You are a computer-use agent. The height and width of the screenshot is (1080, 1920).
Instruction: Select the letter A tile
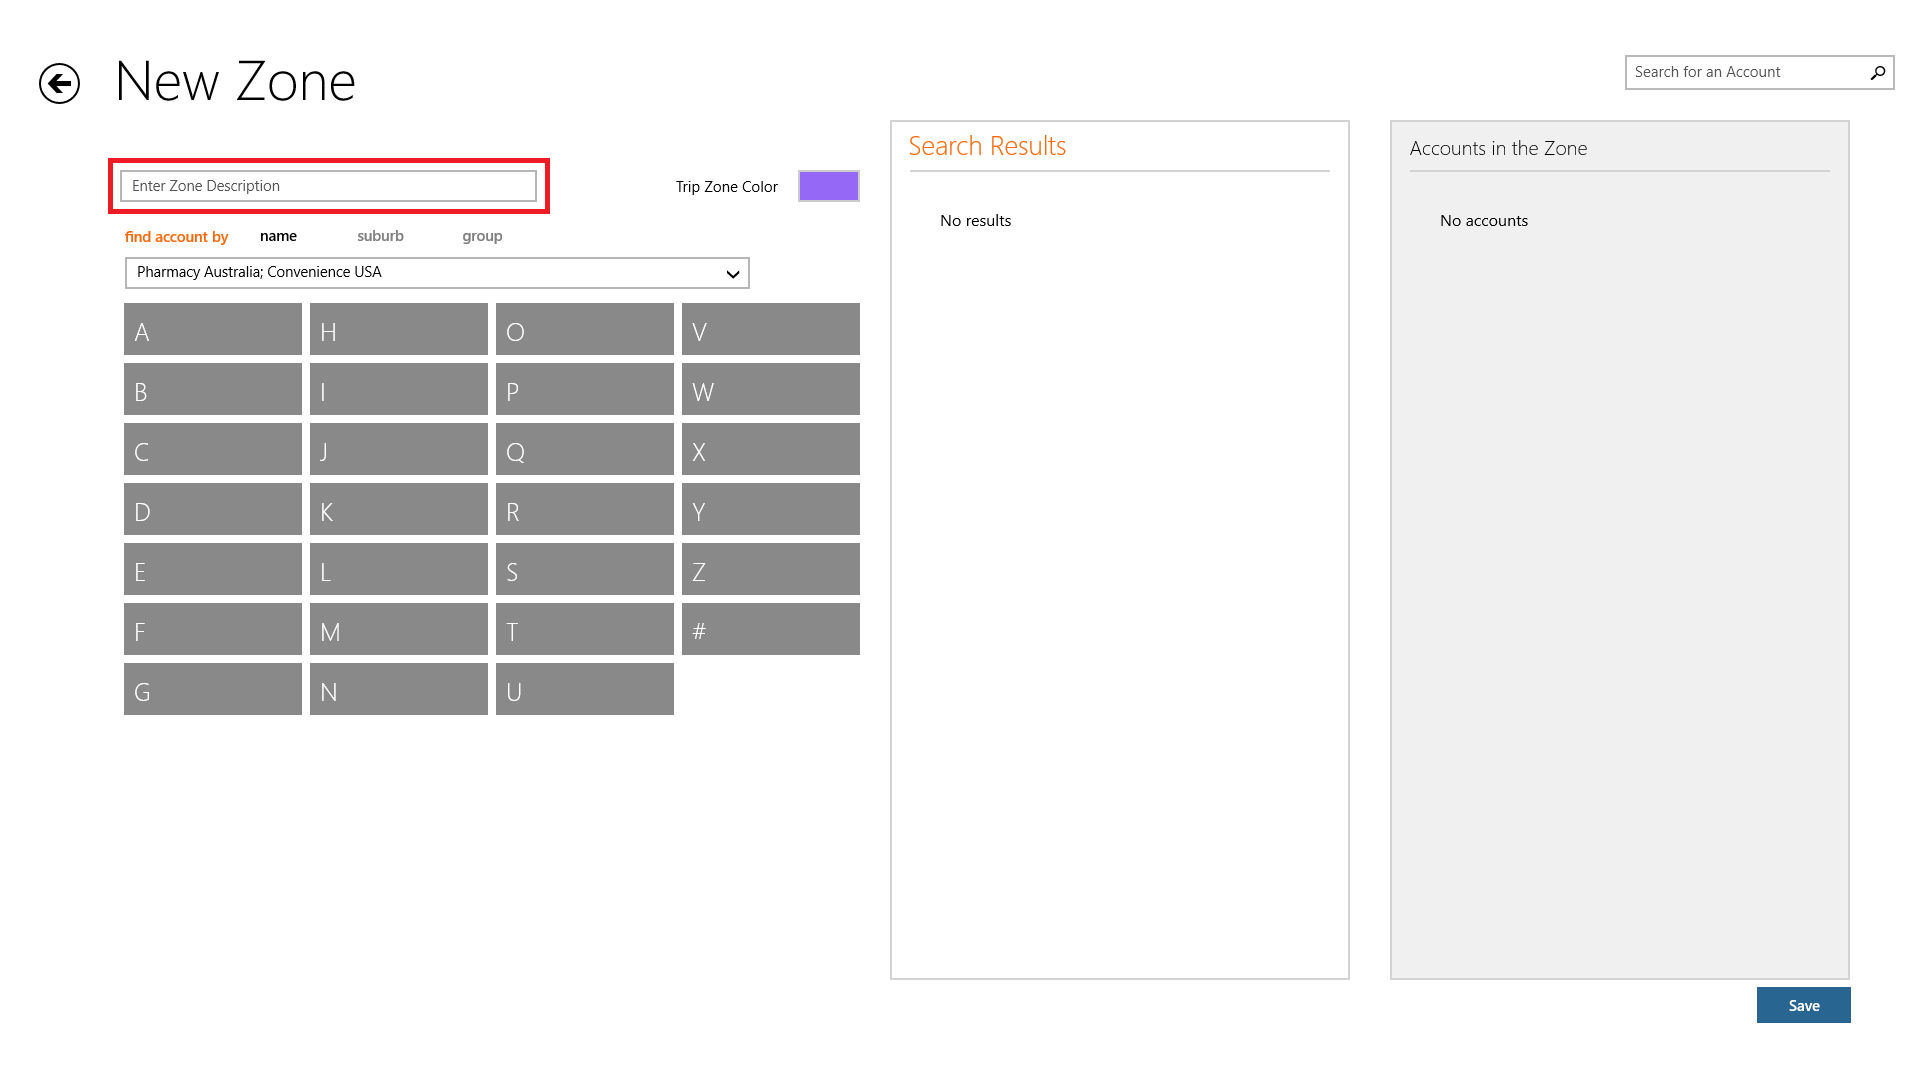pyautogui.click(x=212, y=330)
